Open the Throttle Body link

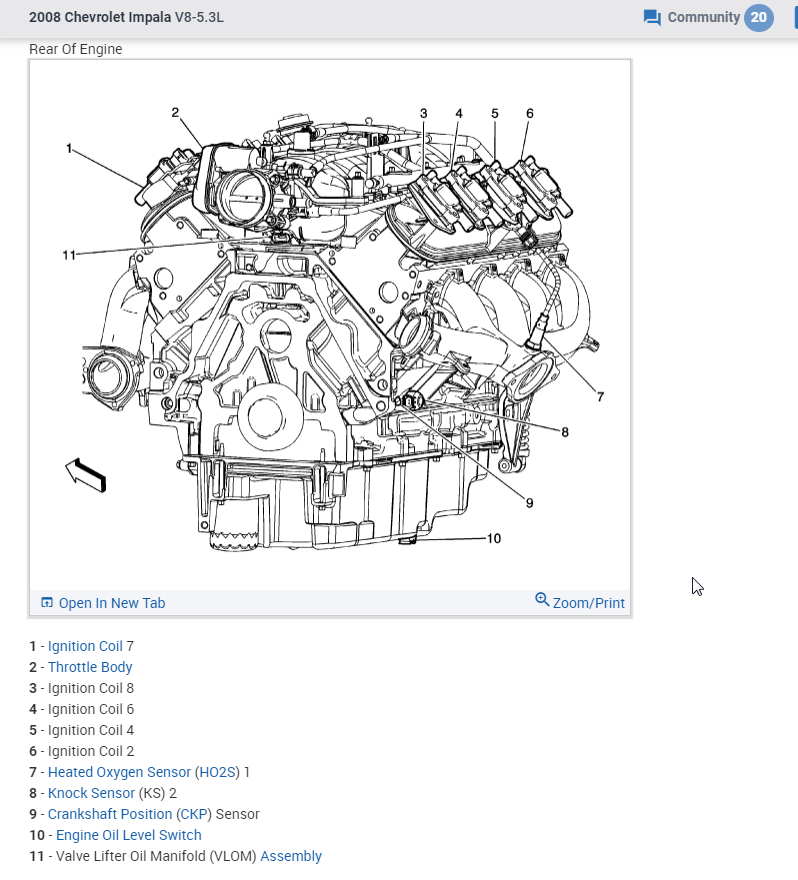90,667
